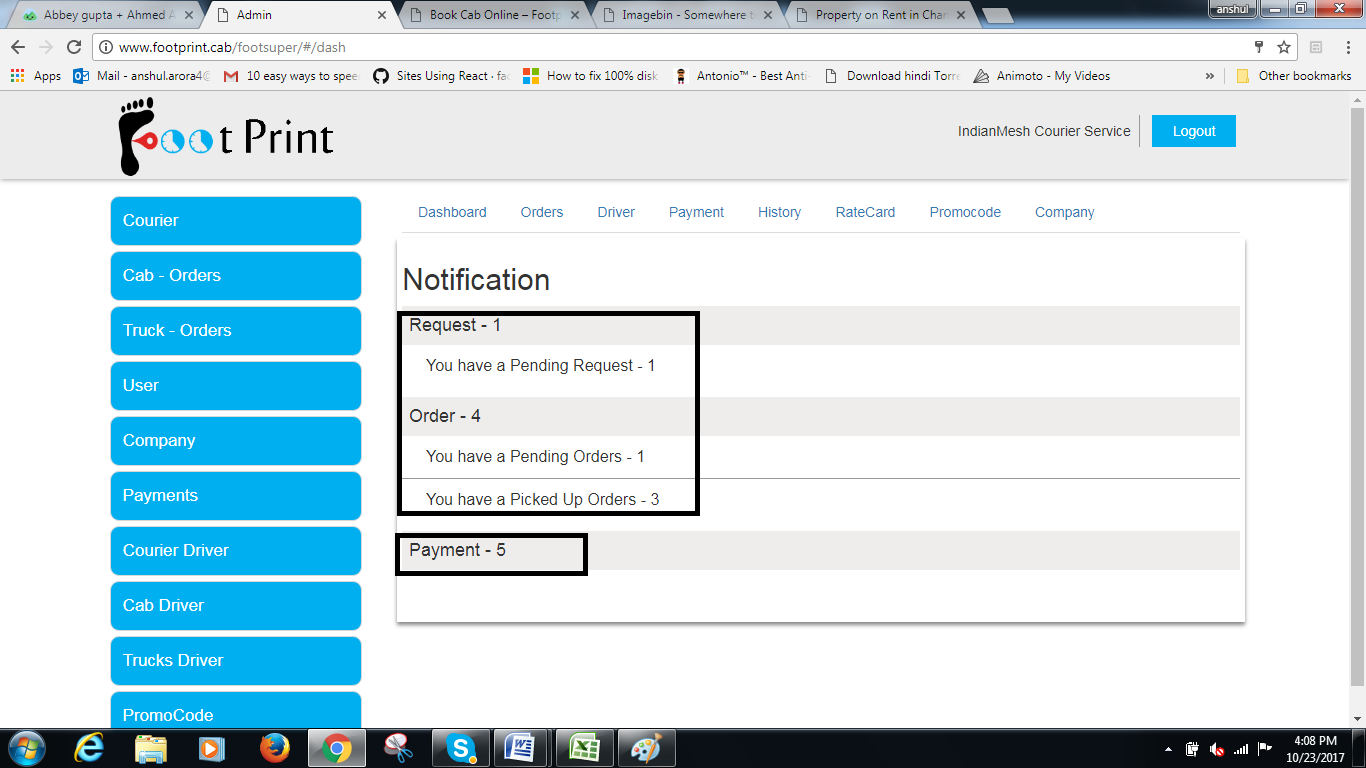Open the Courier sidebar button
The image size is (1366, 768).
(236, 221)
